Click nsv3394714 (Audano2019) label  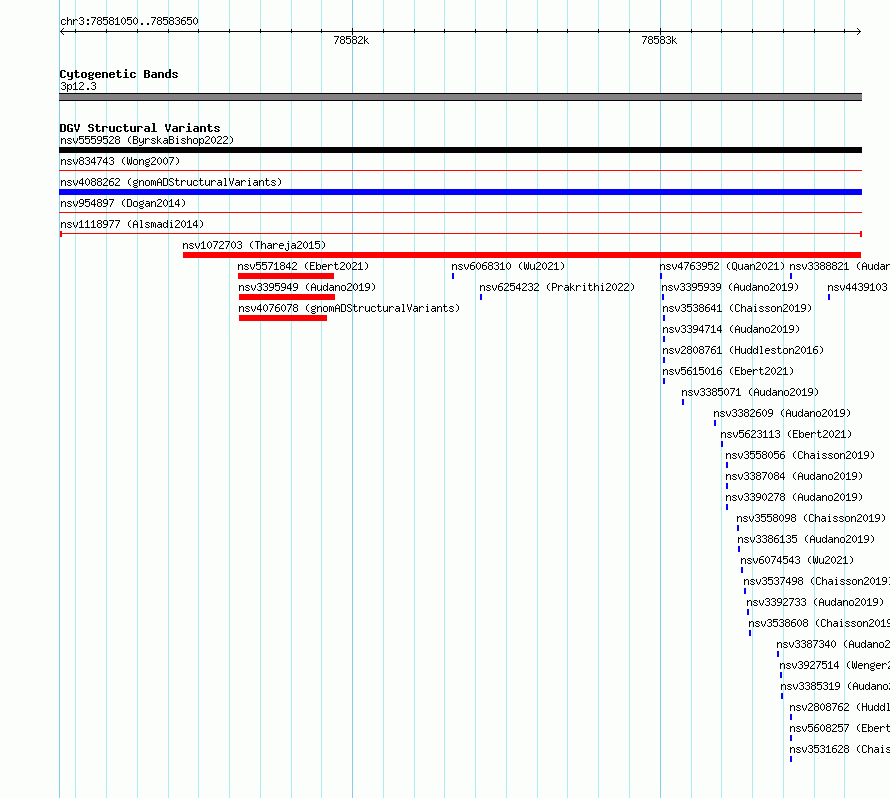coord(731,329)
